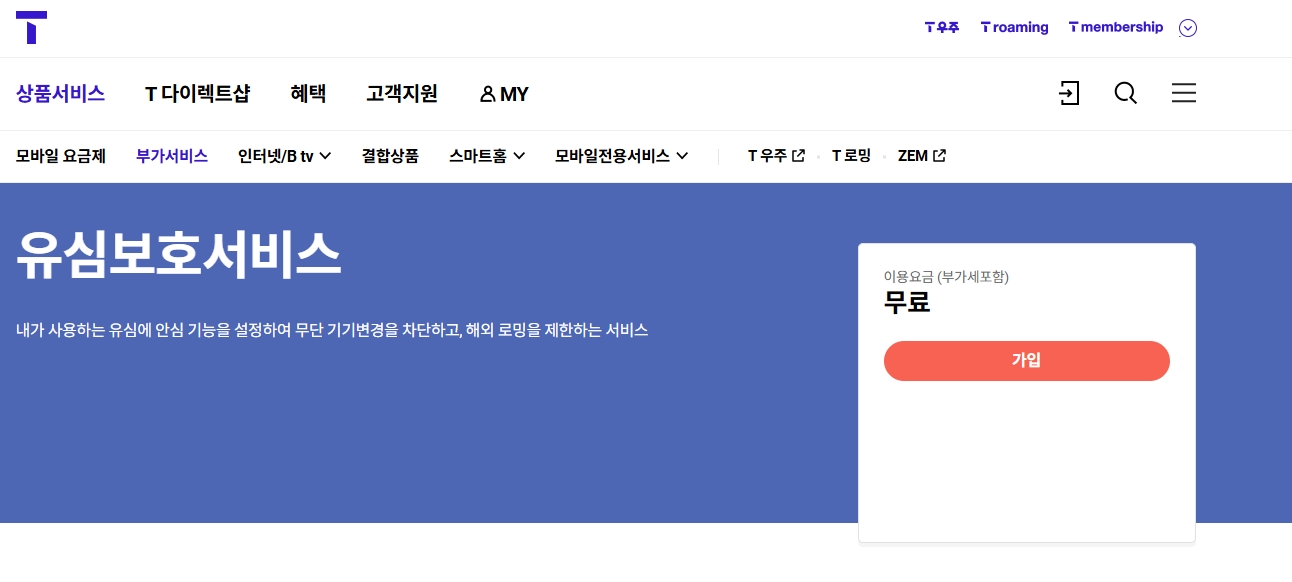Viewport: 1292px width, 582px height.
Task: Select the 부가서비스 tab
Action: pos(172,156)
